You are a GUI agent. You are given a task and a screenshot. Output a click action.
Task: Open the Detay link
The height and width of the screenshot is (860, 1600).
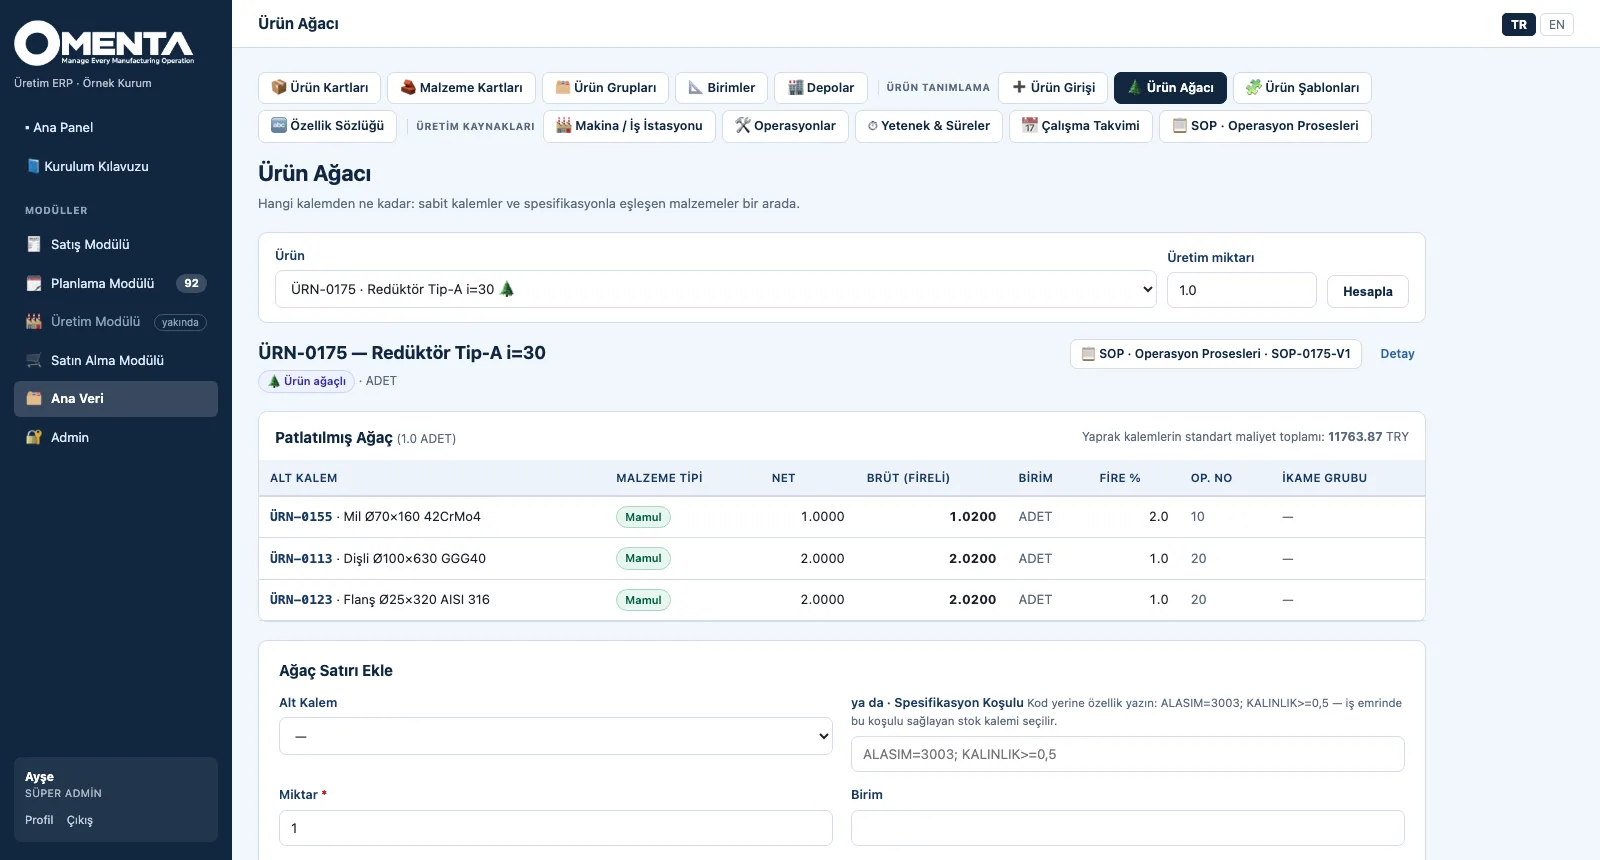[x=1397, y=354]
